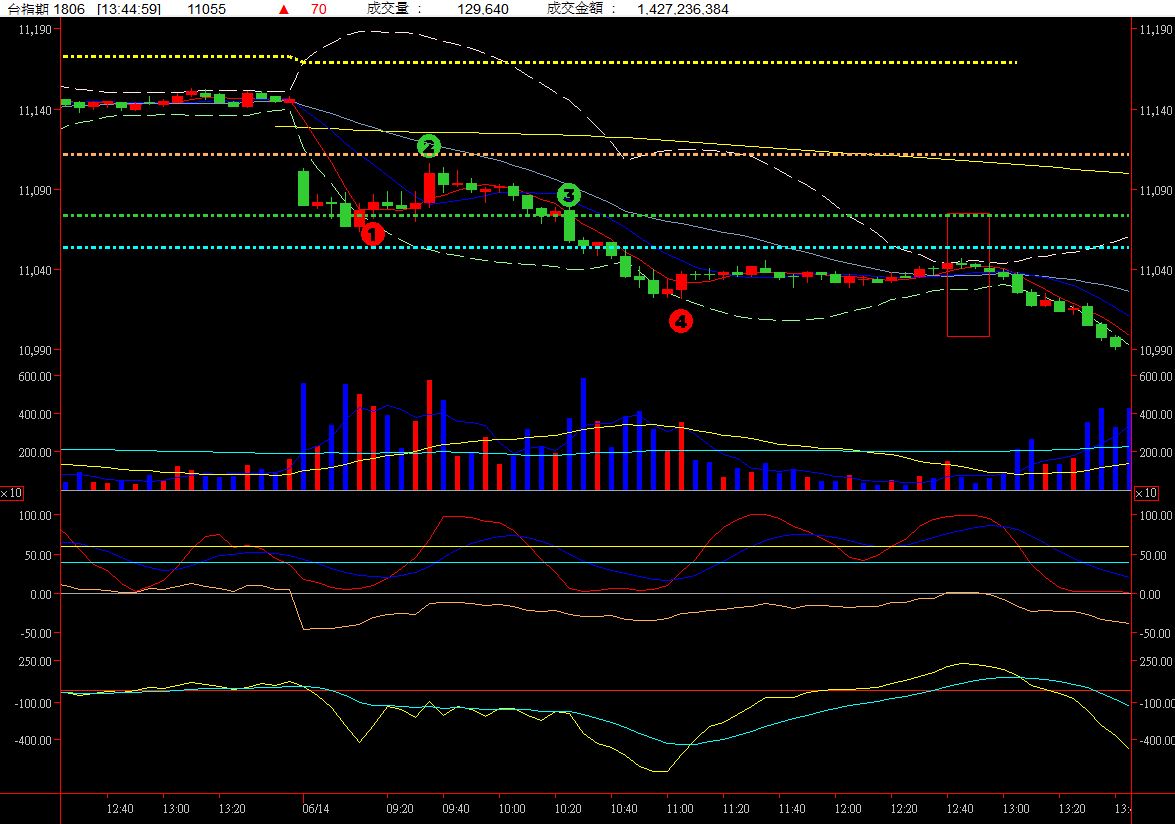Click the 10:00 time label
Screen dimensions: 1175x824
(x=512, y=809)
